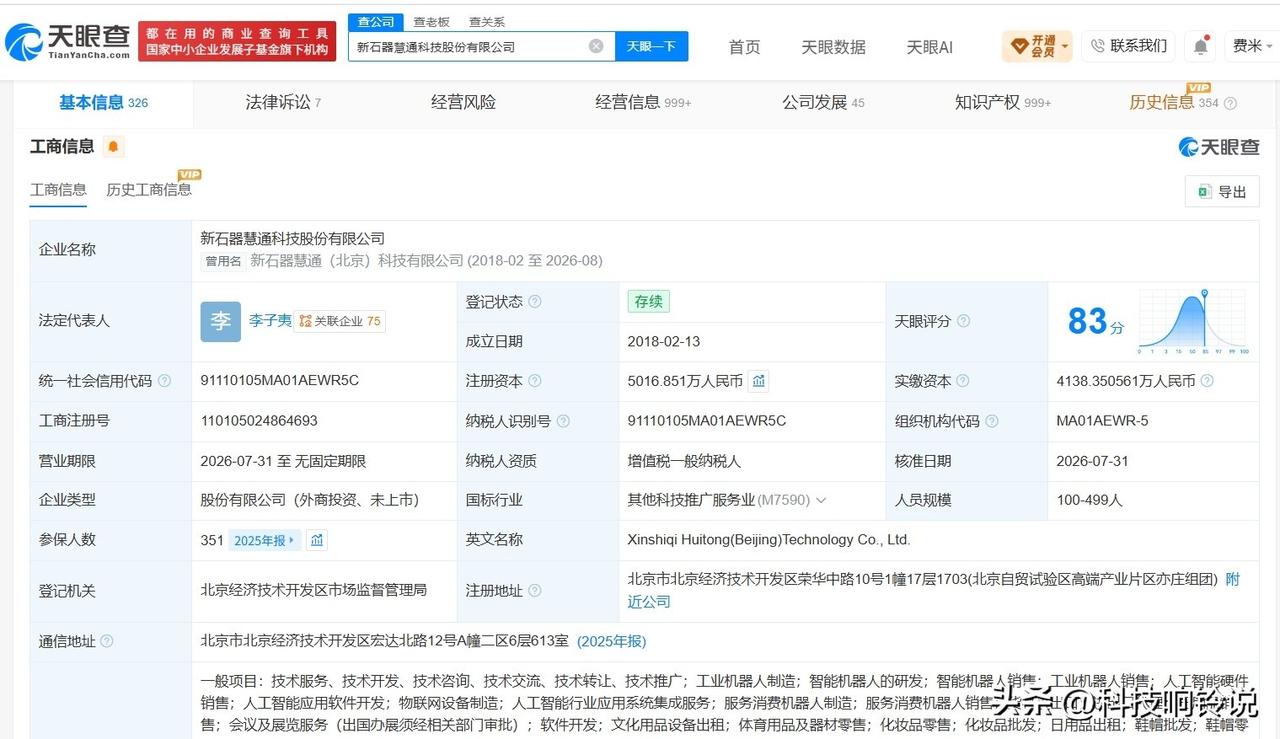Open the 历史信息 VIP tab
The height and width of the screenshot is (739, 1280).
[x=1174, y=103]
